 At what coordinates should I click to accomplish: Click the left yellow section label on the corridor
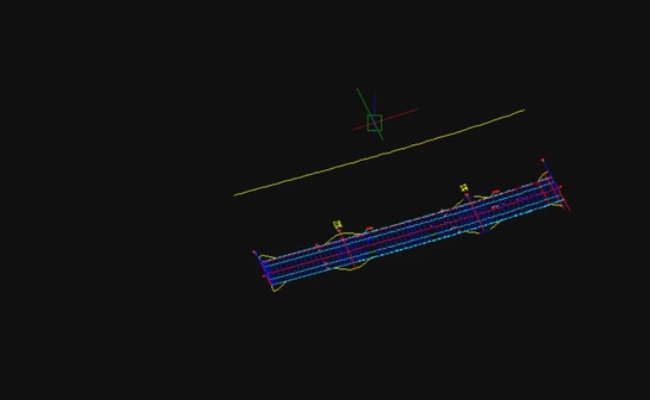(337, 225)
